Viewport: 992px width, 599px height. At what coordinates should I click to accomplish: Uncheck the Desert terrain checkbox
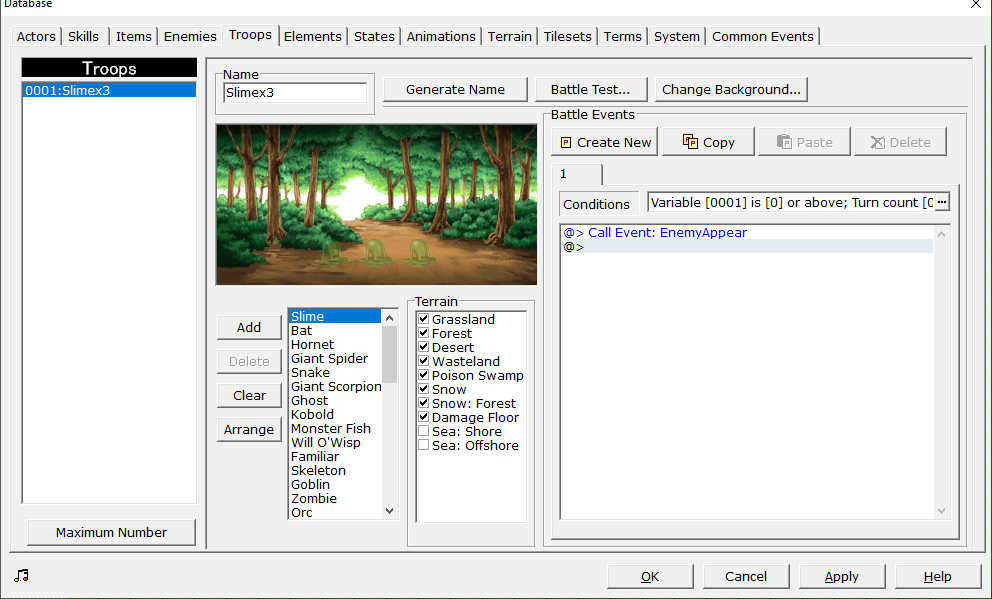[424, 347]
